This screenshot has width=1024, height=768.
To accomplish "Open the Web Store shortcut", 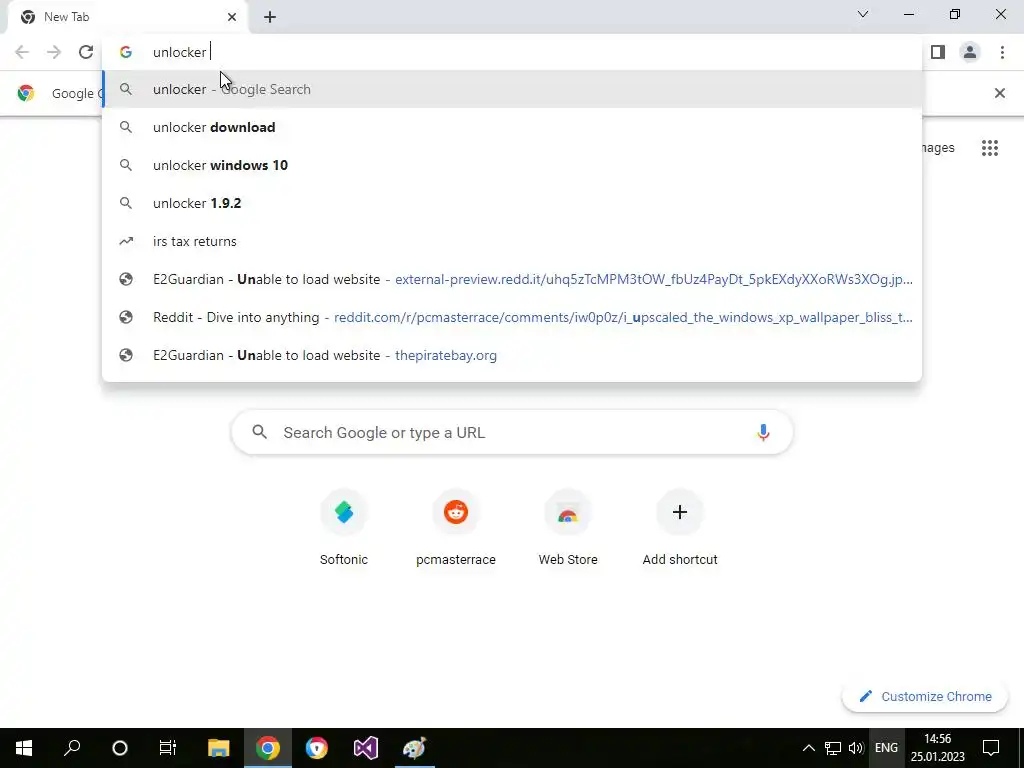I will (x=568, y=528).
